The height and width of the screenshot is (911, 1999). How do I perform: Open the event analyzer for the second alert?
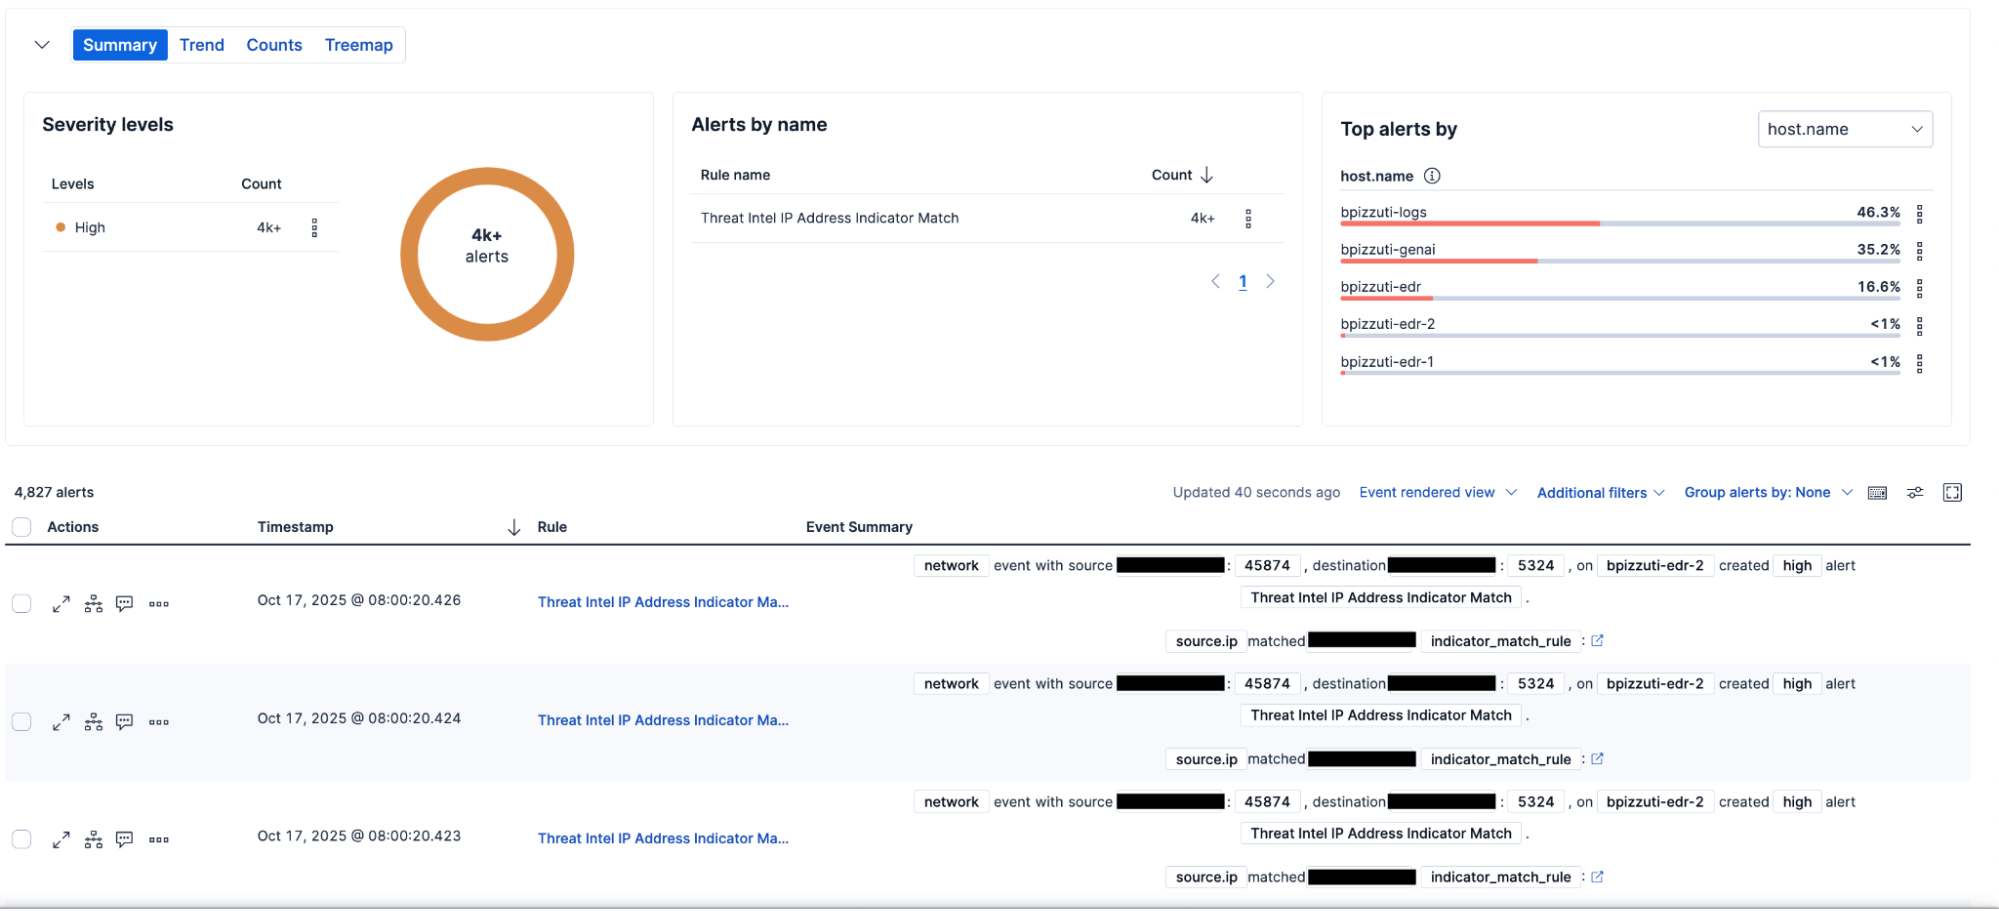coord(93,721)
